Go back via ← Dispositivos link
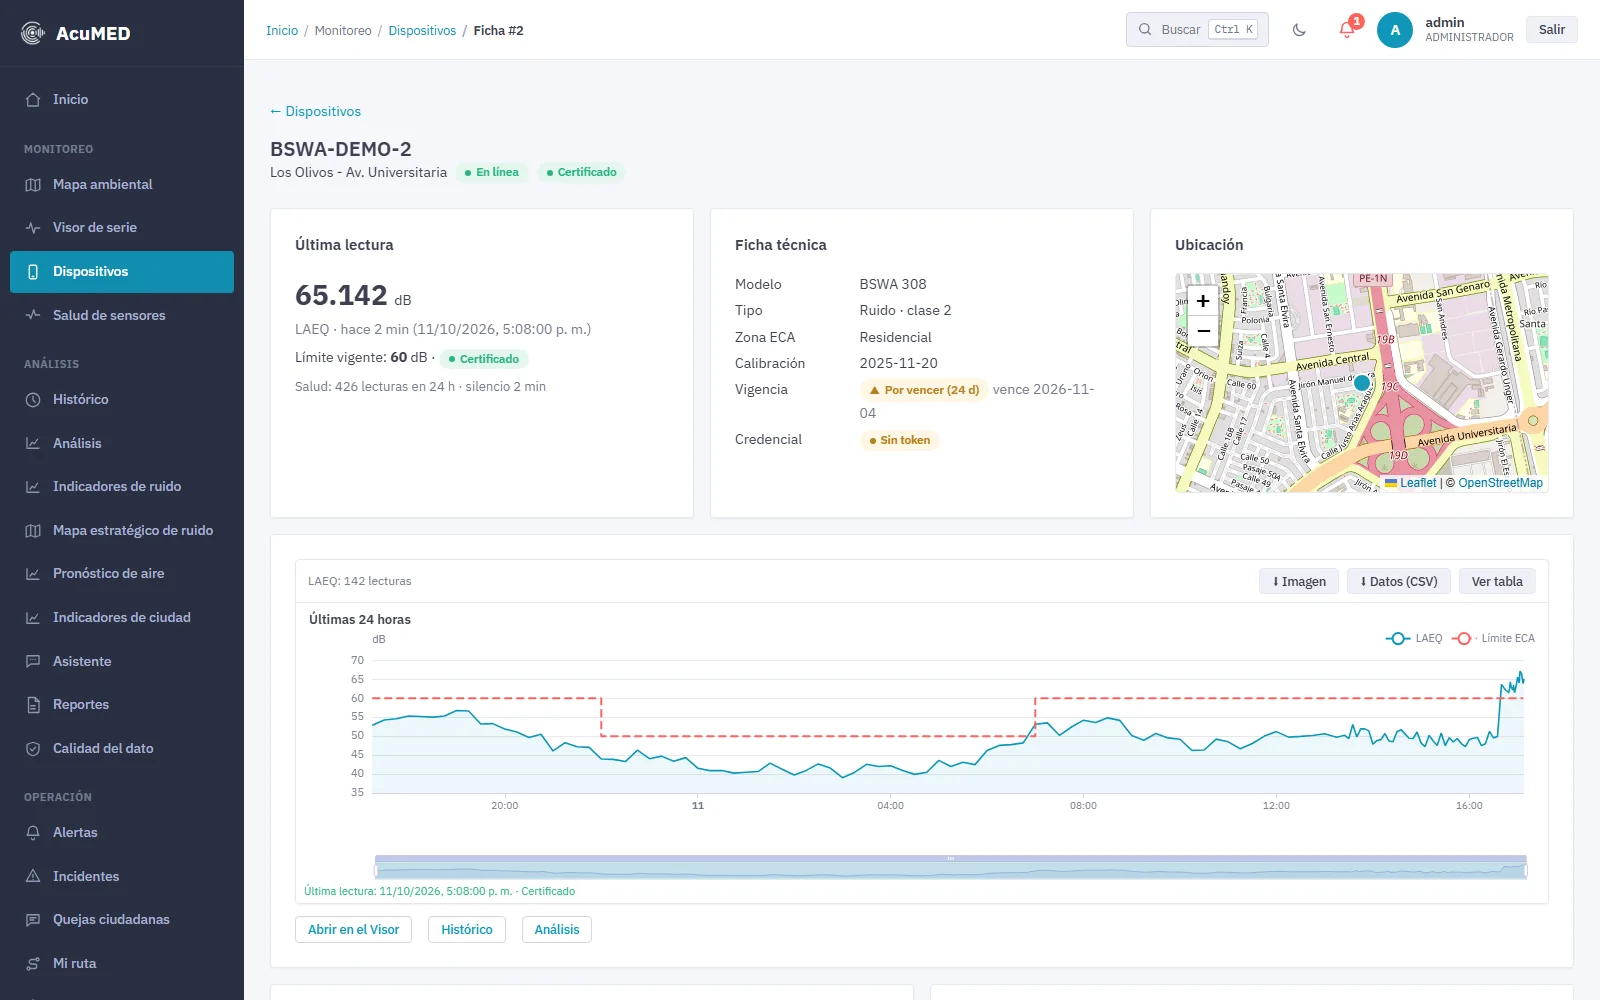The height and width of the screenshot is (1000, 1600). click(x=315, y=112)
